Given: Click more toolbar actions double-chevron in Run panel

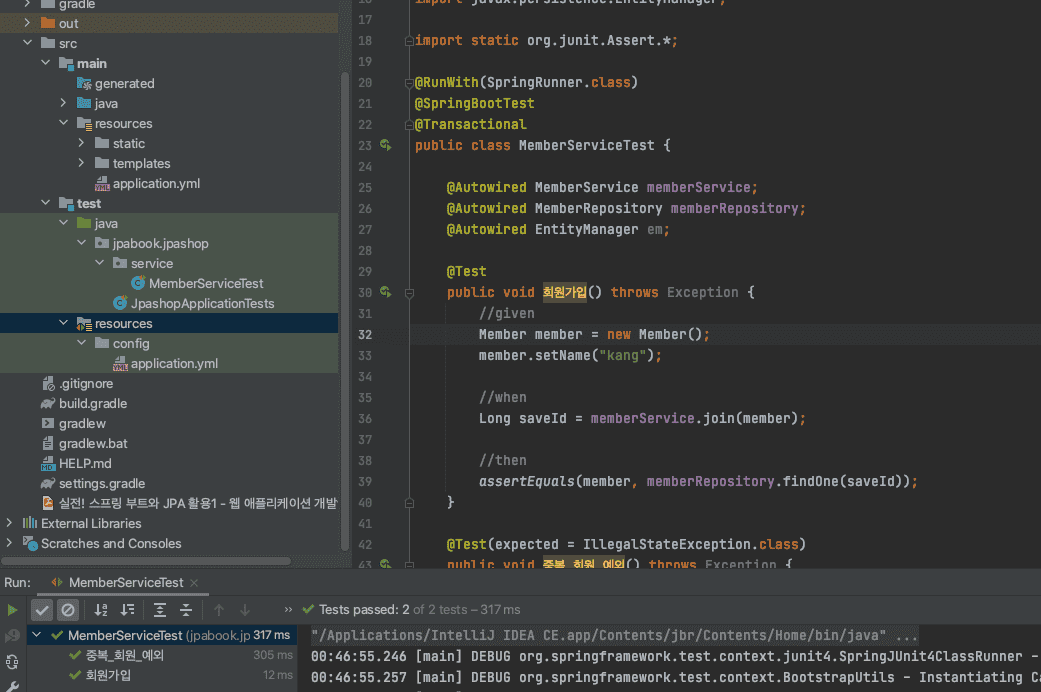Looking at the screenshot, I should click(x=289, y=609).
